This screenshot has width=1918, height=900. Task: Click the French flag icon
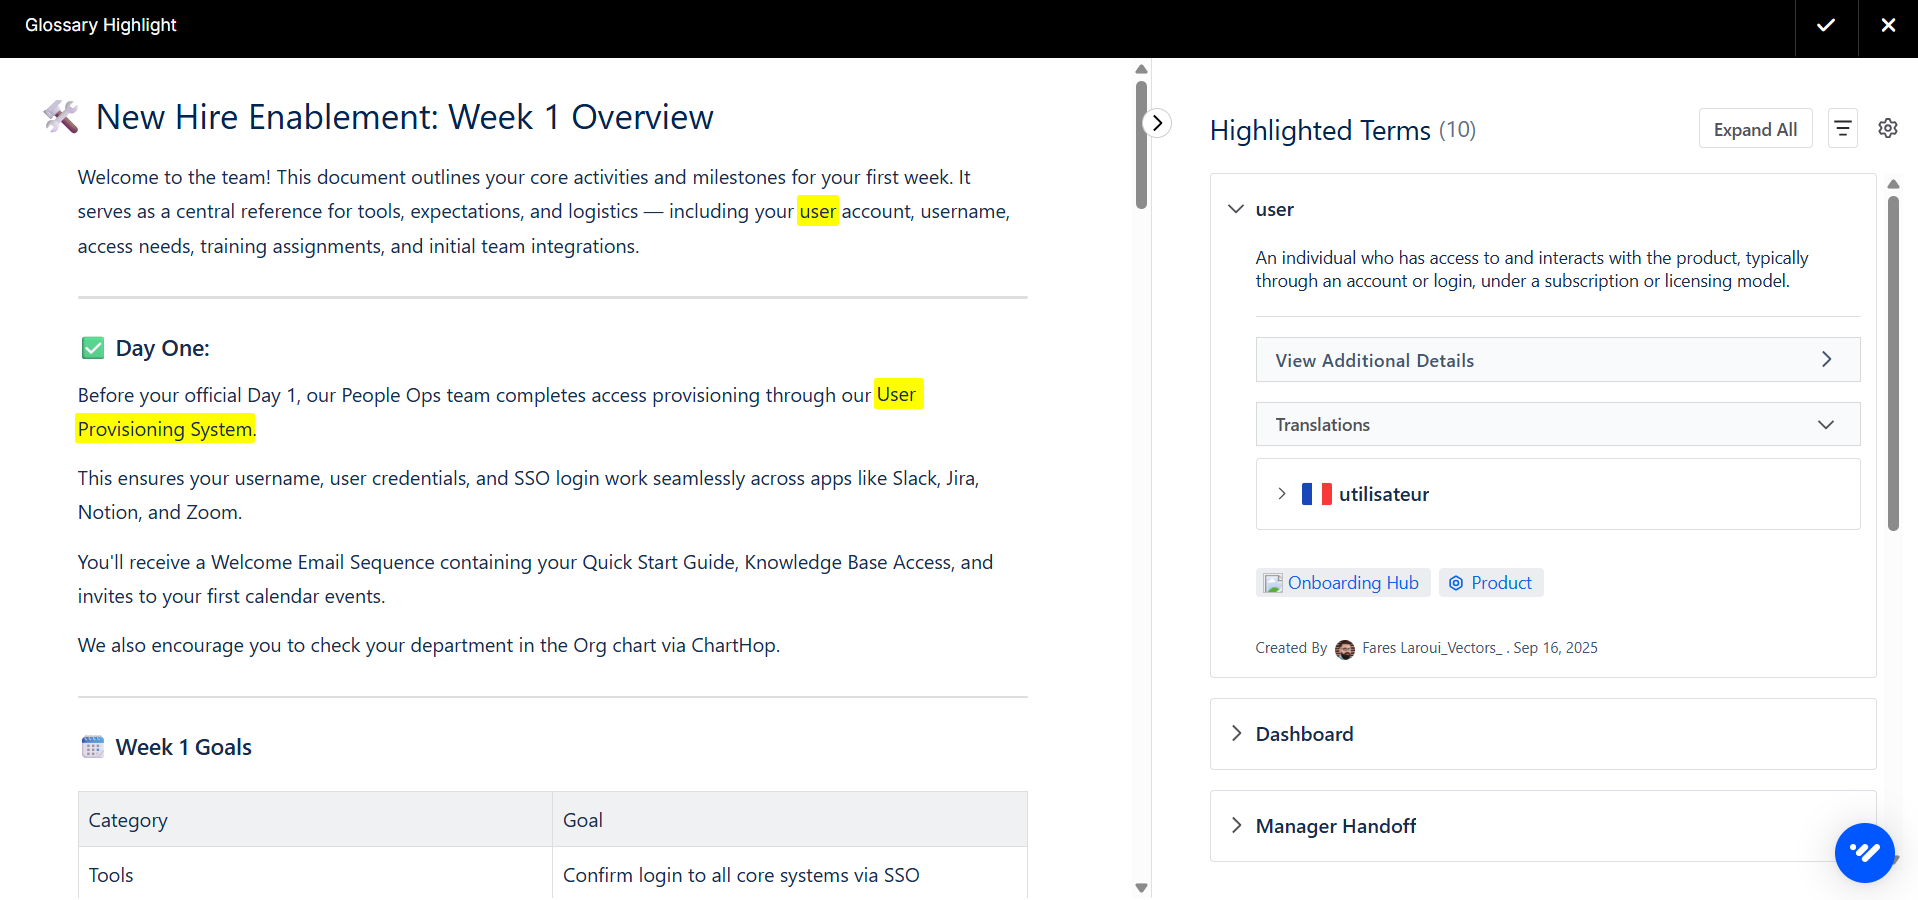coord(1316,494)
